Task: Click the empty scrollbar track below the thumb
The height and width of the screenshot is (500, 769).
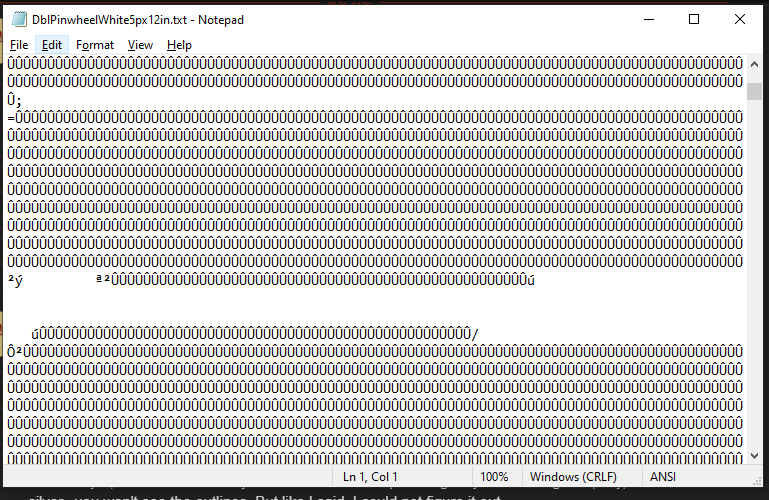Action: (754, 274)
